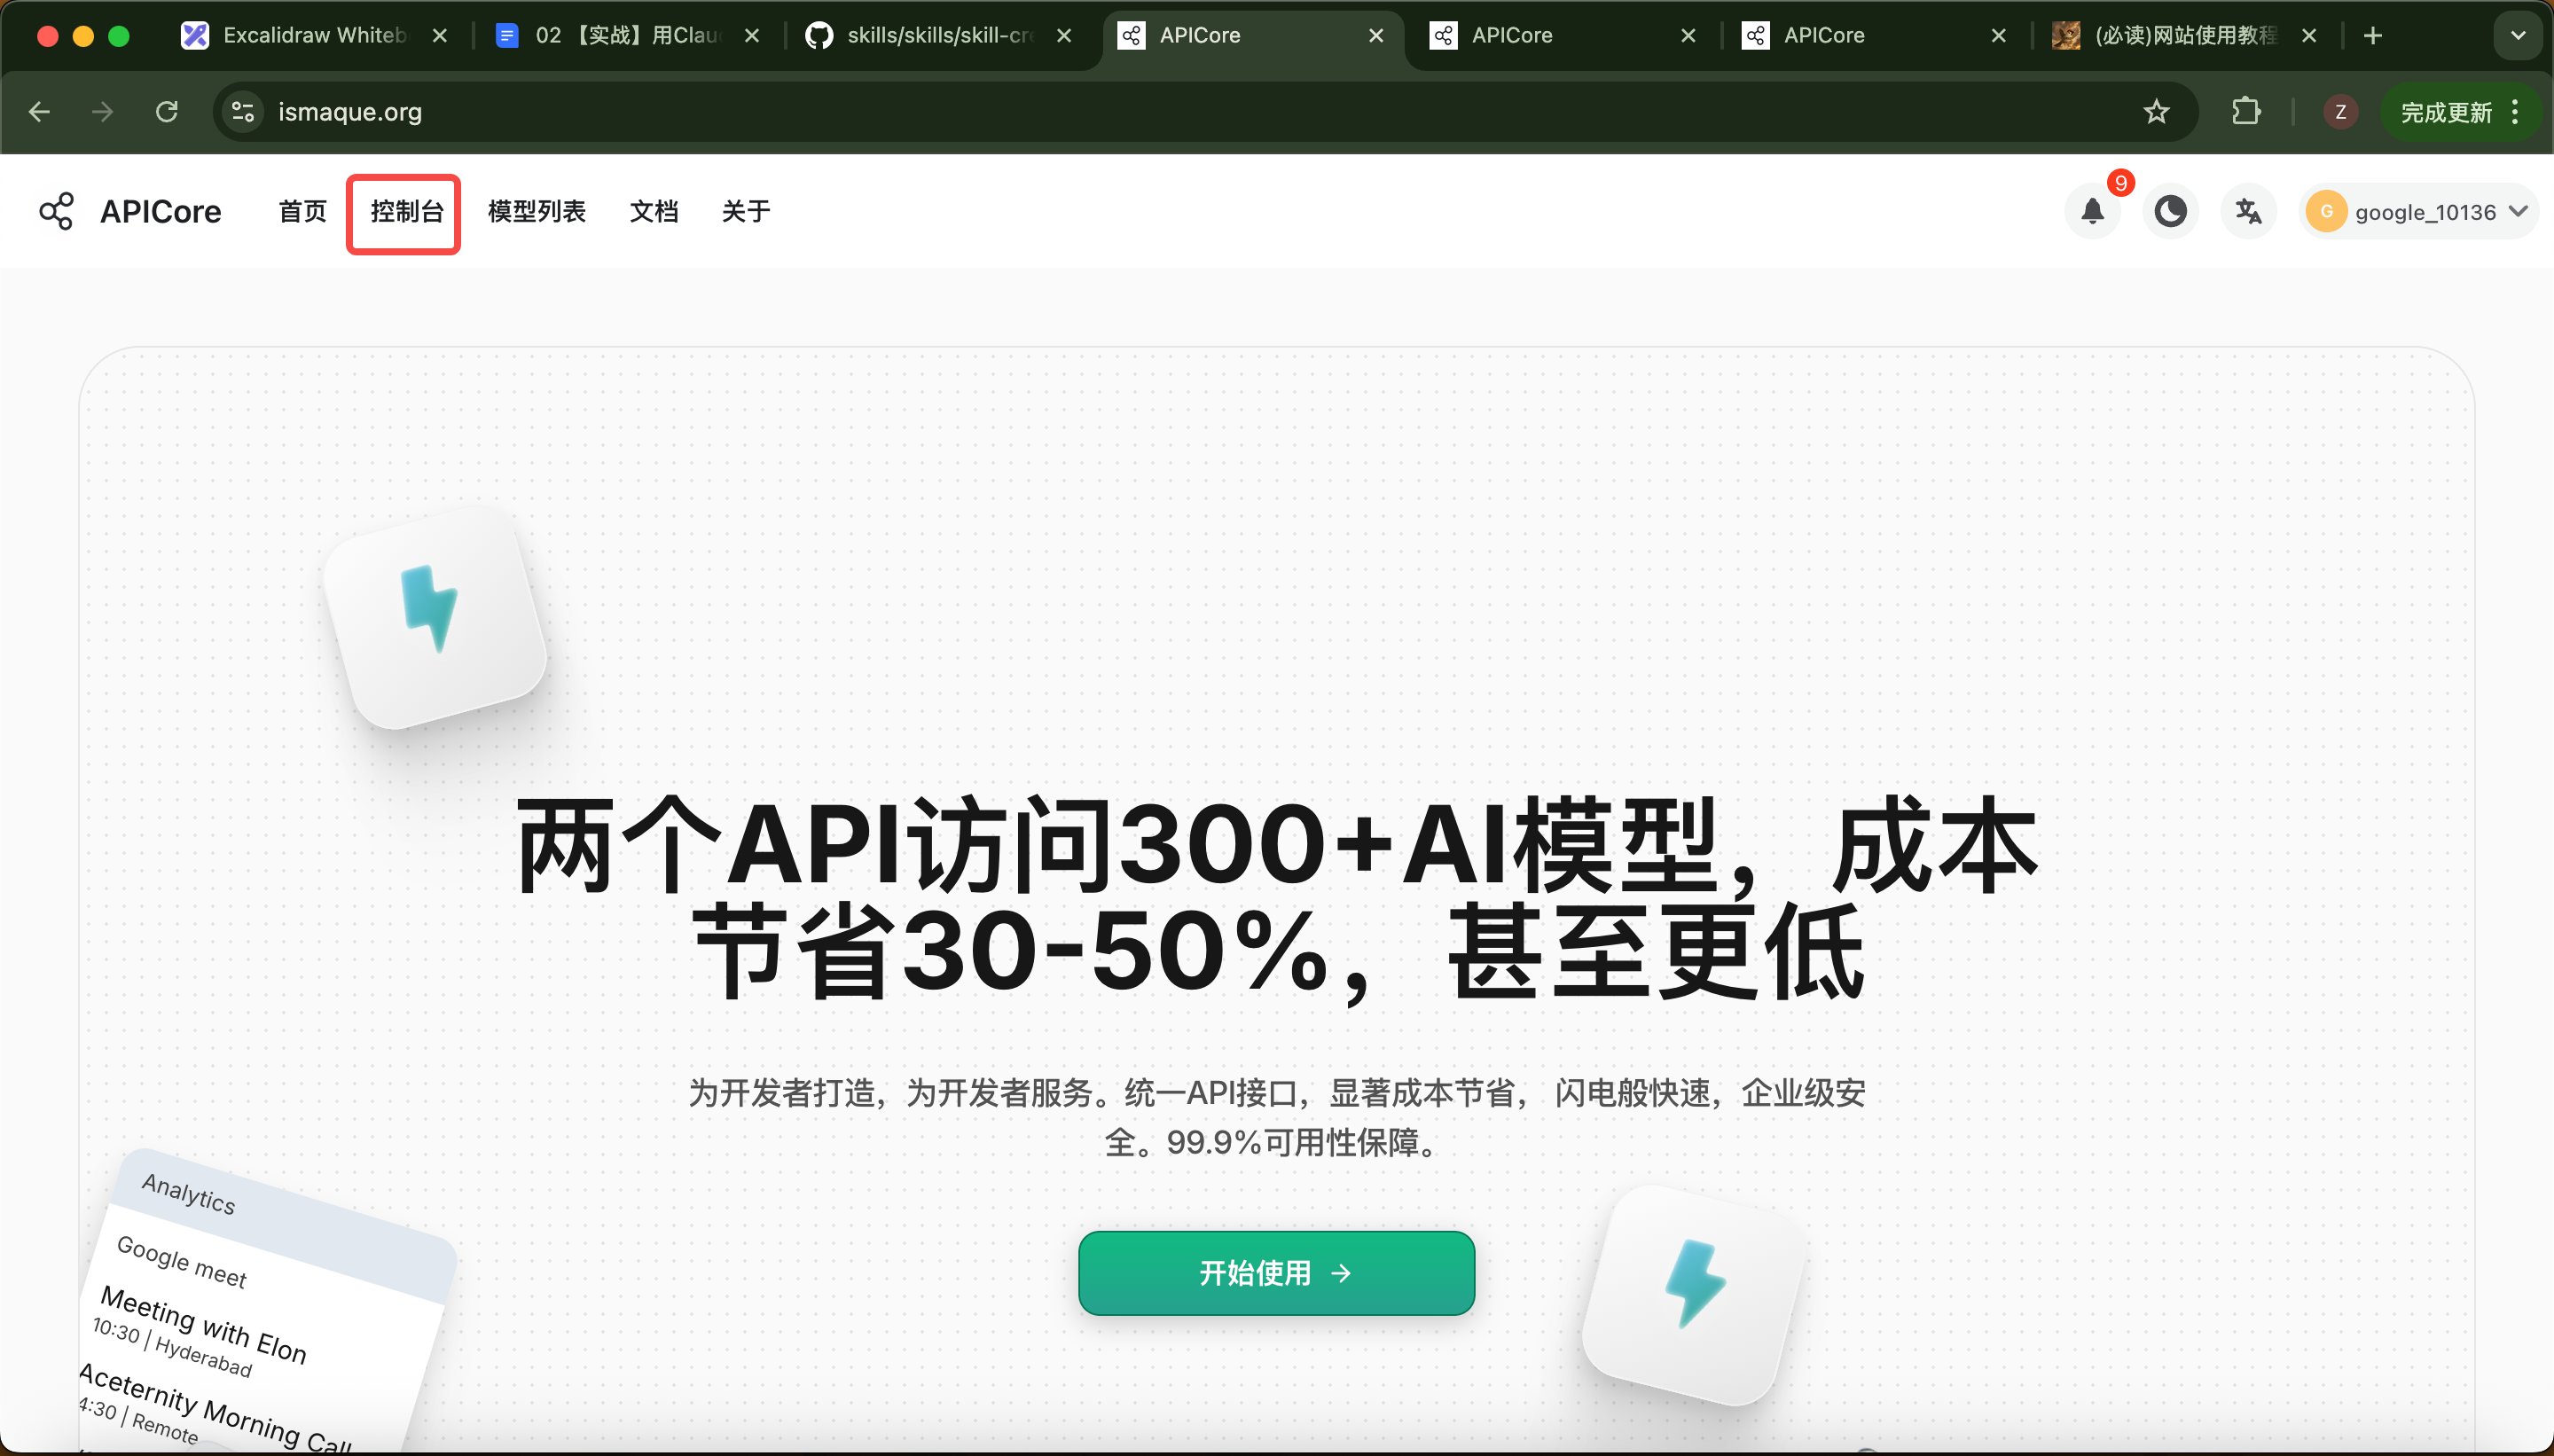Open the language translation switcher
Image resolution: width=2554 pixels, height=1456 pixels.
click(2248, 211)
